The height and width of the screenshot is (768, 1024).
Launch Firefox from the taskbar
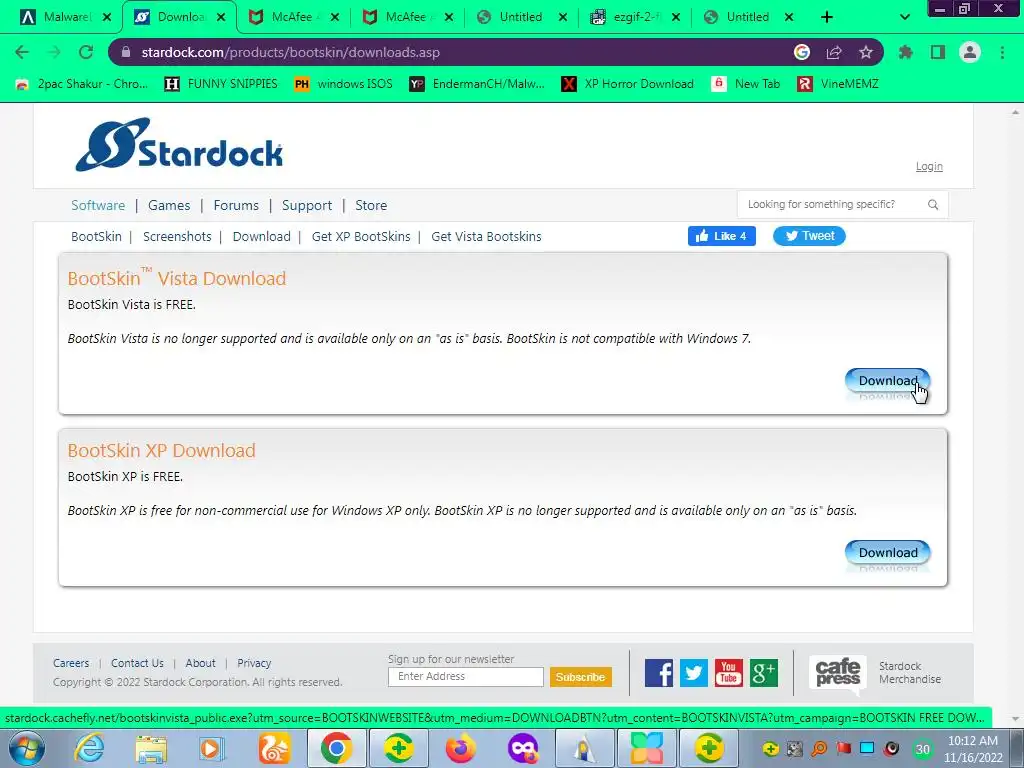point(460,748)
